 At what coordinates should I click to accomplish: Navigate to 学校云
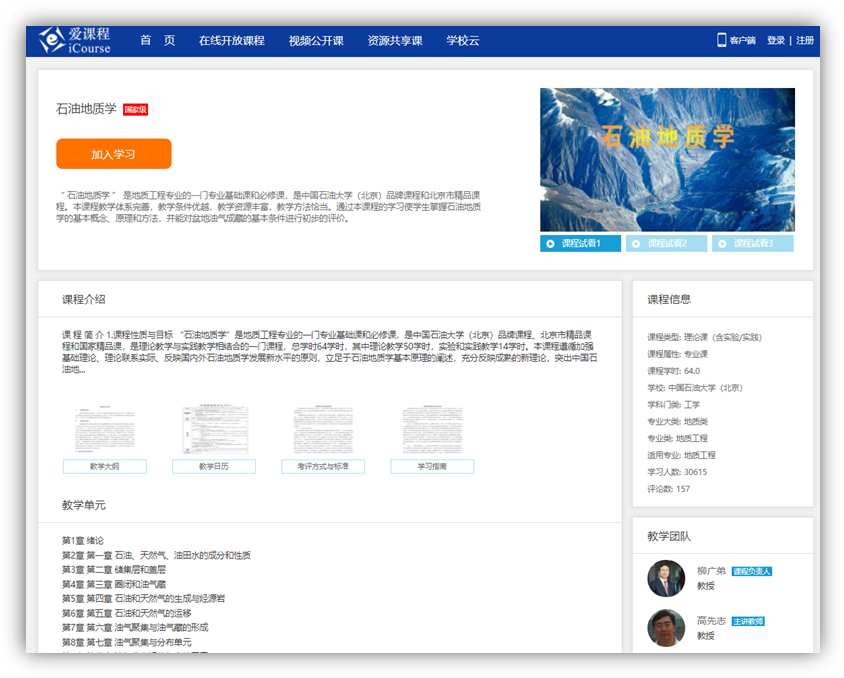462,41
